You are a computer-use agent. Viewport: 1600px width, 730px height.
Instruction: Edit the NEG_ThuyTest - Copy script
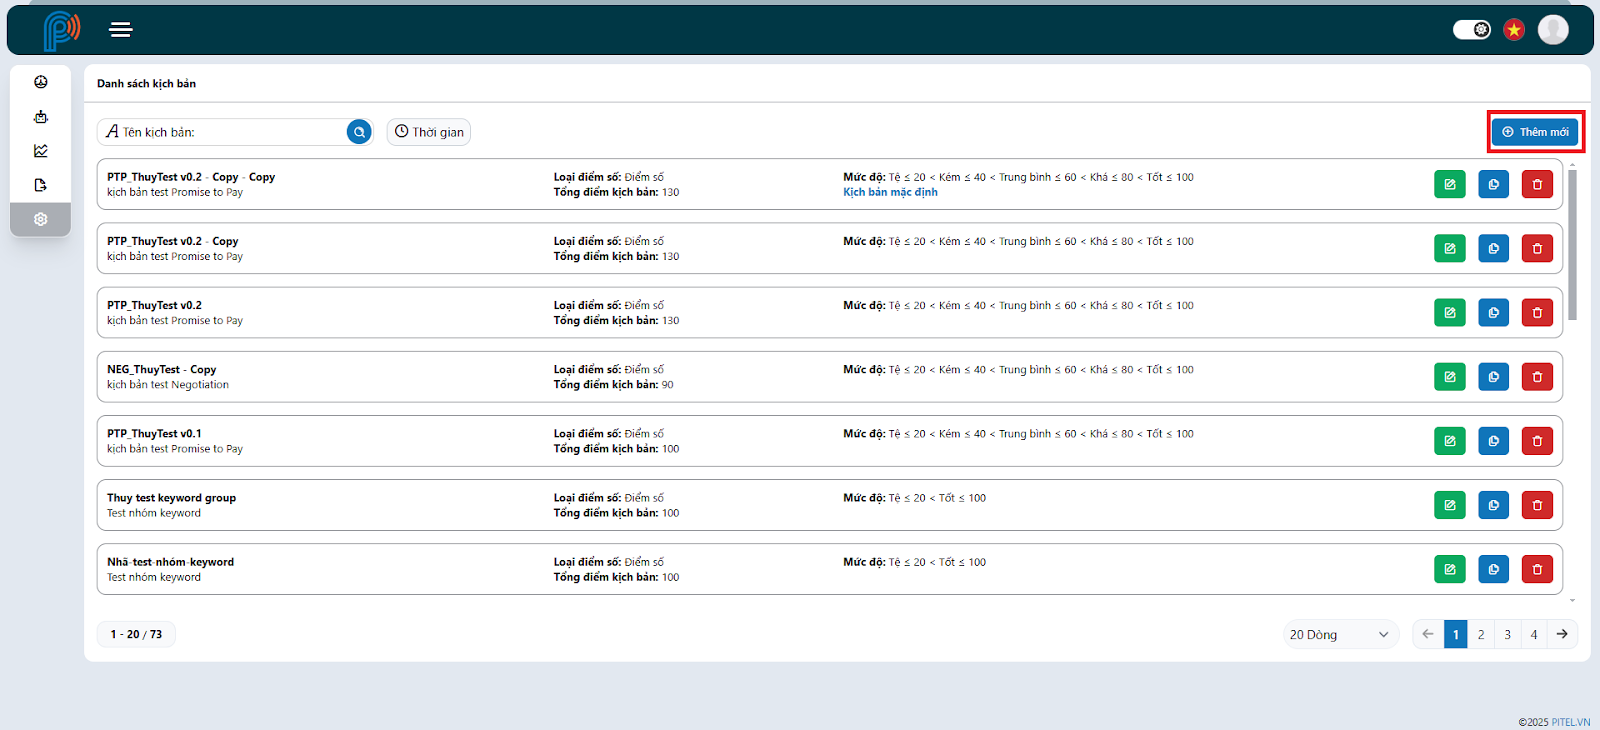coord(1450,377)
